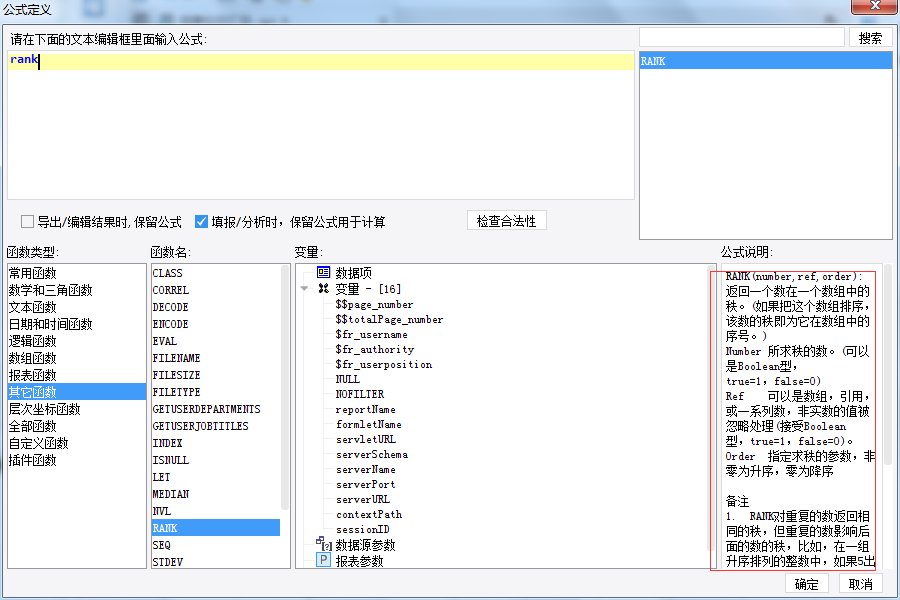The height and width of the screenshot is (600, 900).
Task: Collapse the 变量 - [16] tree node
Action: (x=305, y=288)
